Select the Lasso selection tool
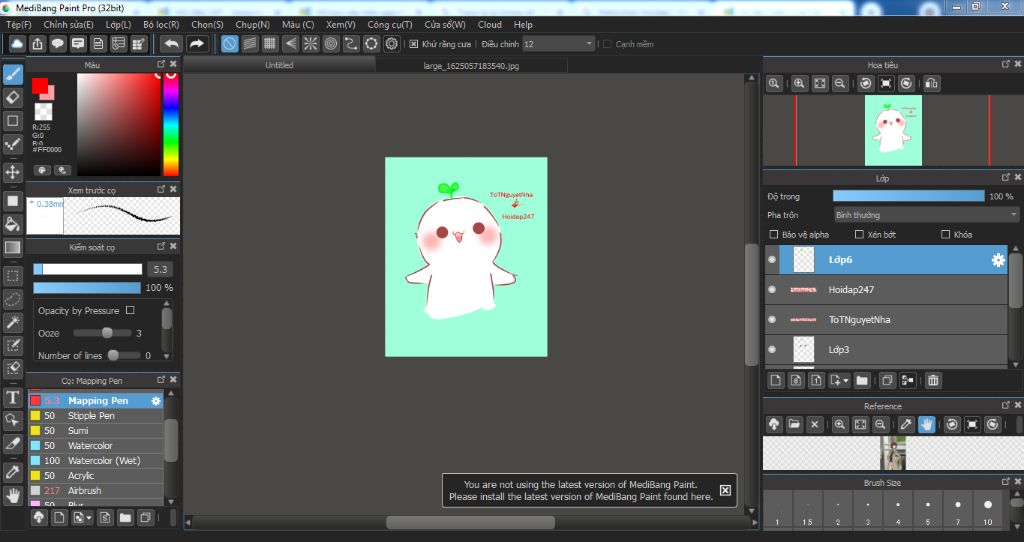This screenshot has width=1024, height=542. tap(12, 299)
